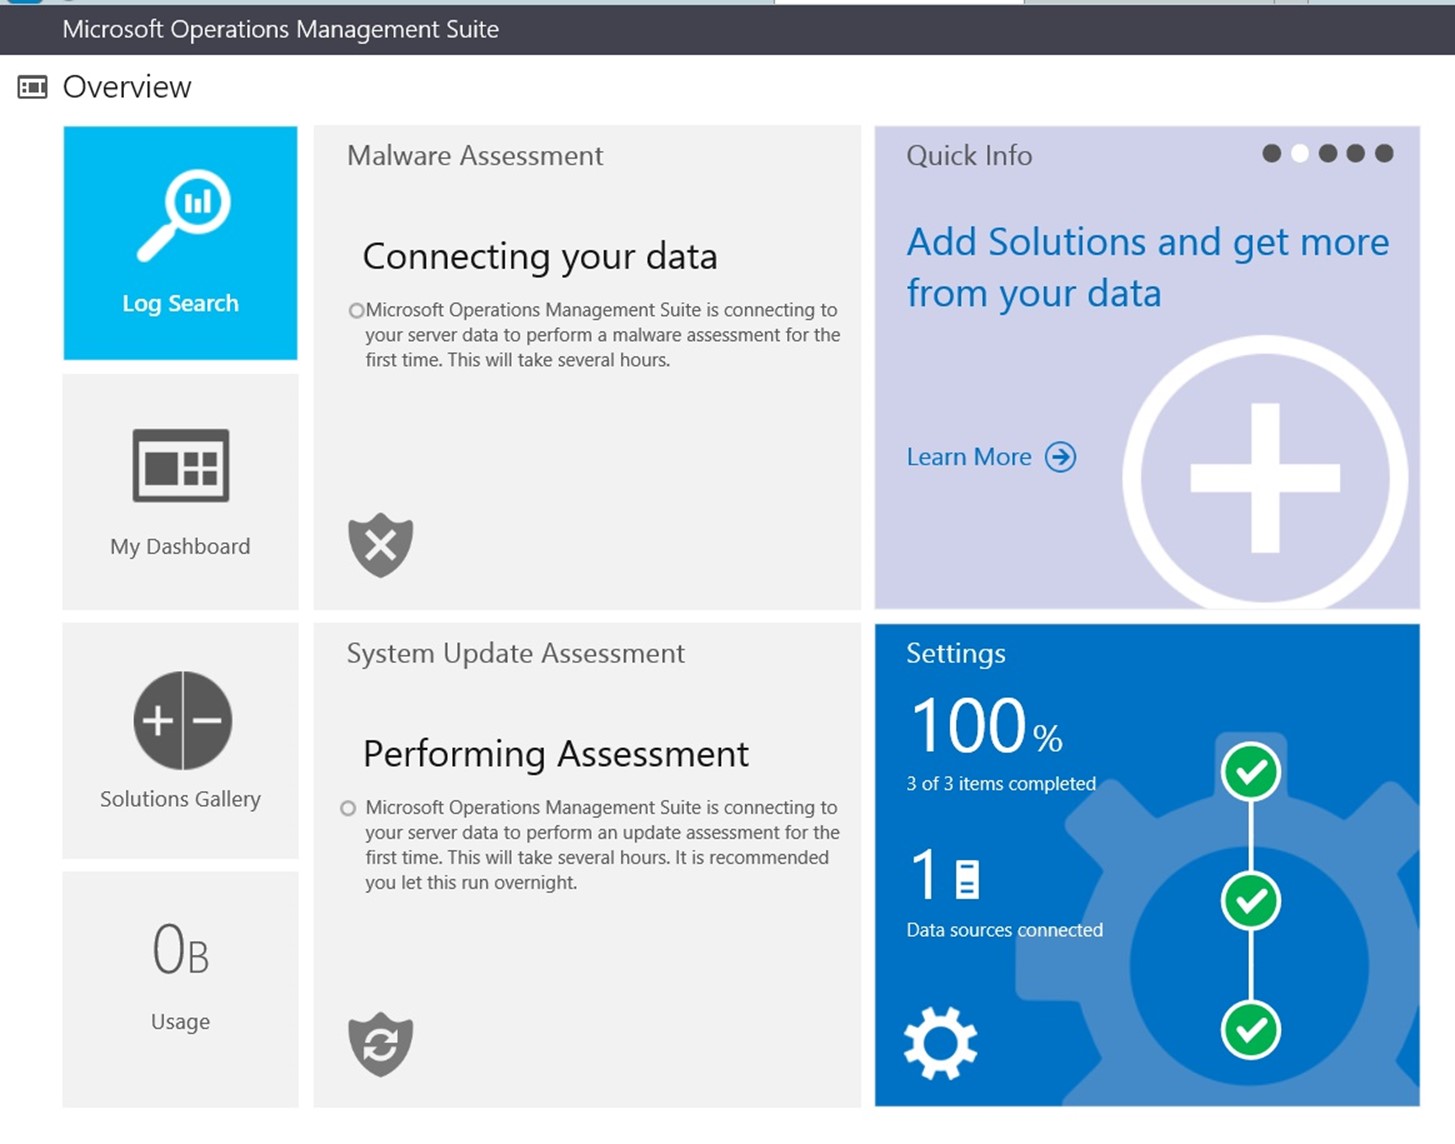The width and height of the screenshot is (1455, 1144).
Task: Click the Quick Info heading
Action: 969,156
